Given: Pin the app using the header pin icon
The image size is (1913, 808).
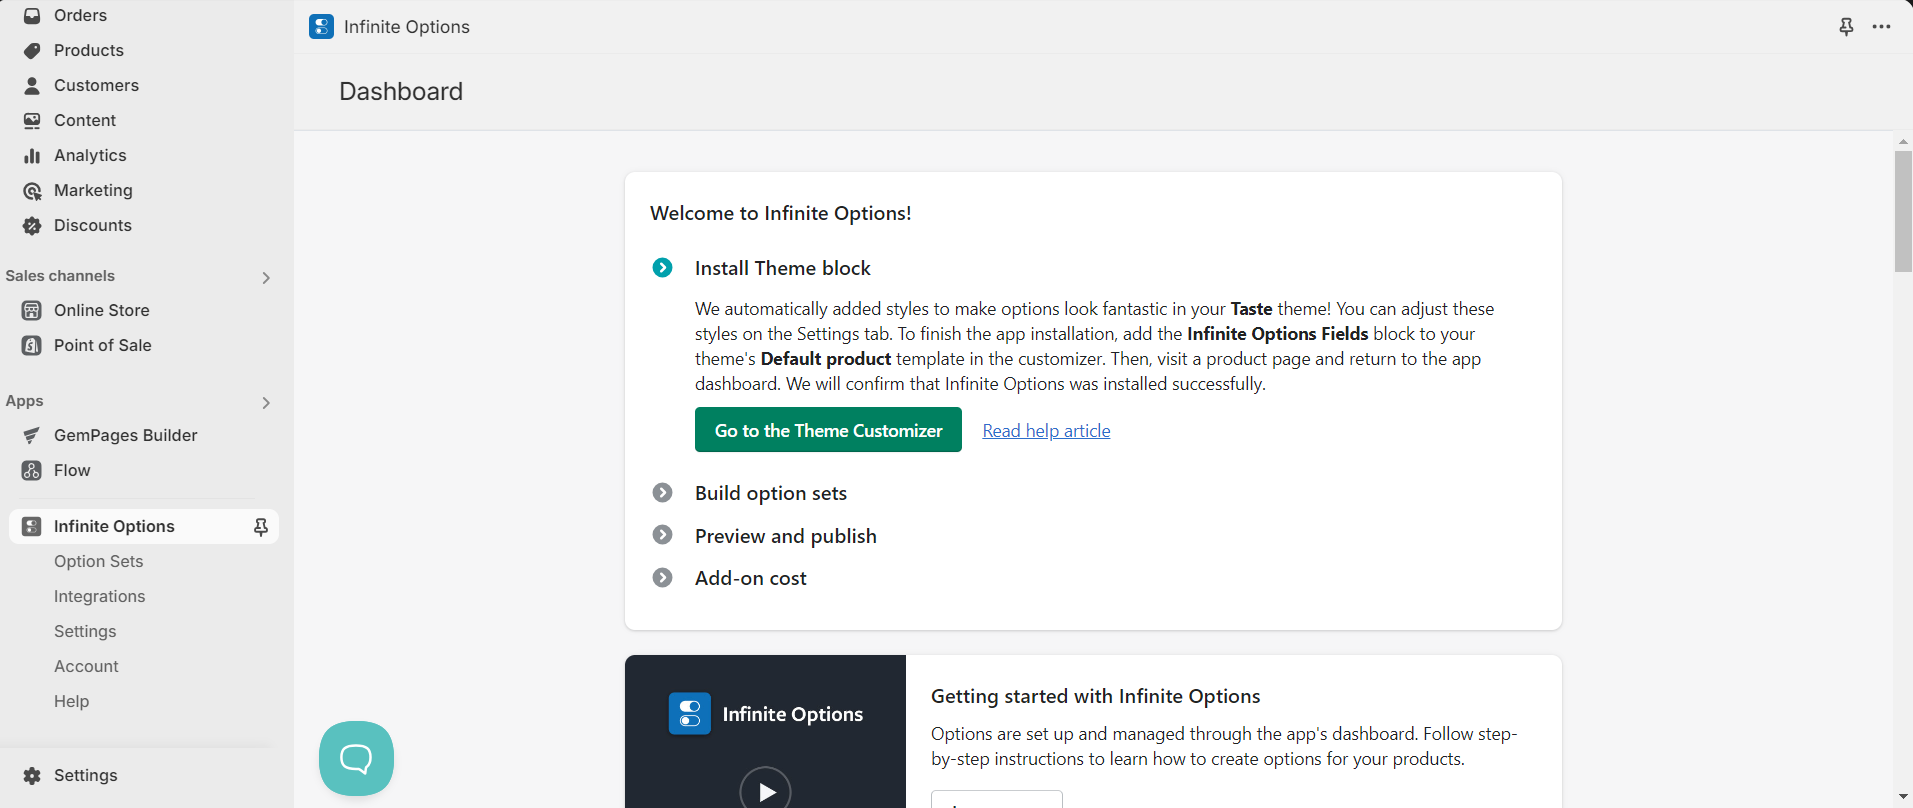Looking at the screenshot, I should (x=1846, y=27).
